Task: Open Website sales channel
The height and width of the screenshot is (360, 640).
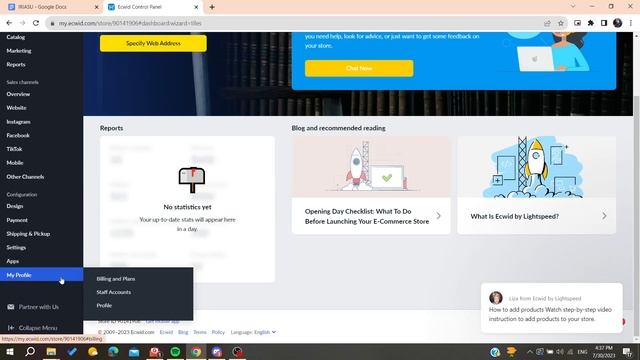Action: [16, 108]
